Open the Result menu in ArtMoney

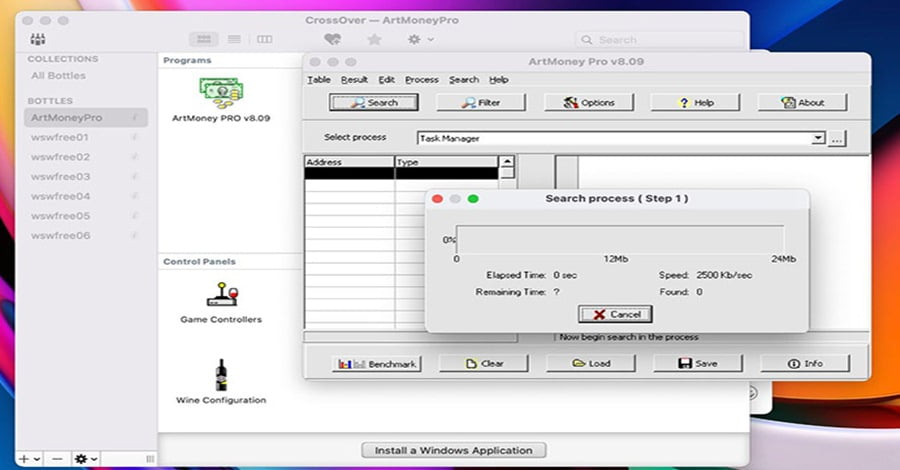[x=354, y=80]
